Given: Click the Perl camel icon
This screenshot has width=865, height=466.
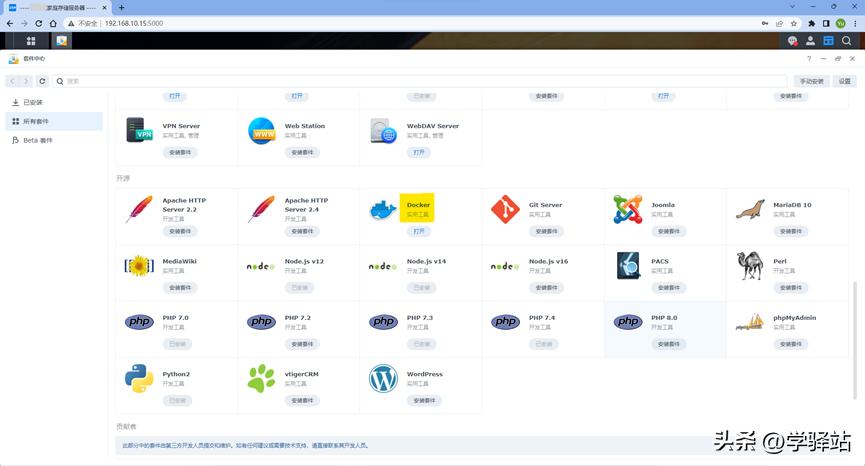Looking at the screenshot, I should (750, 266).
